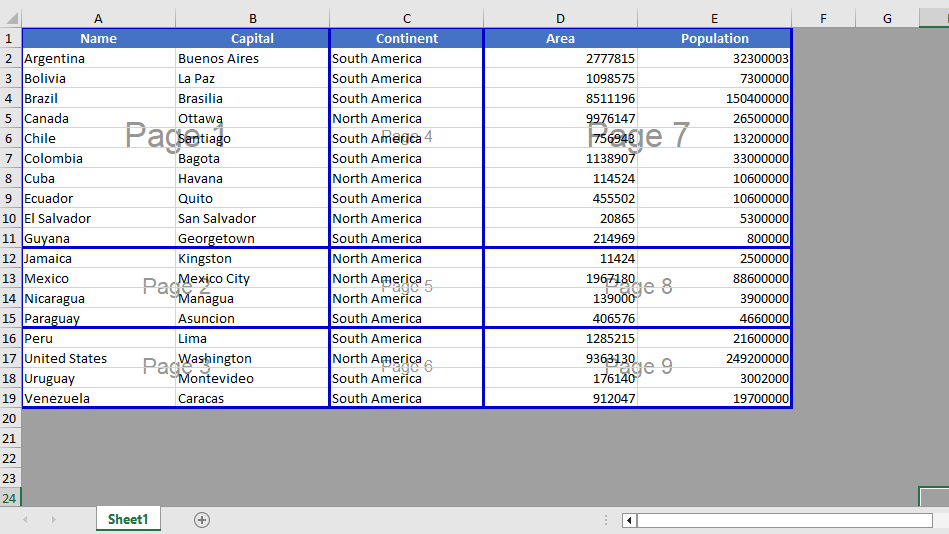Select row 19 header
949x534 pixels.
pos(10,398)
